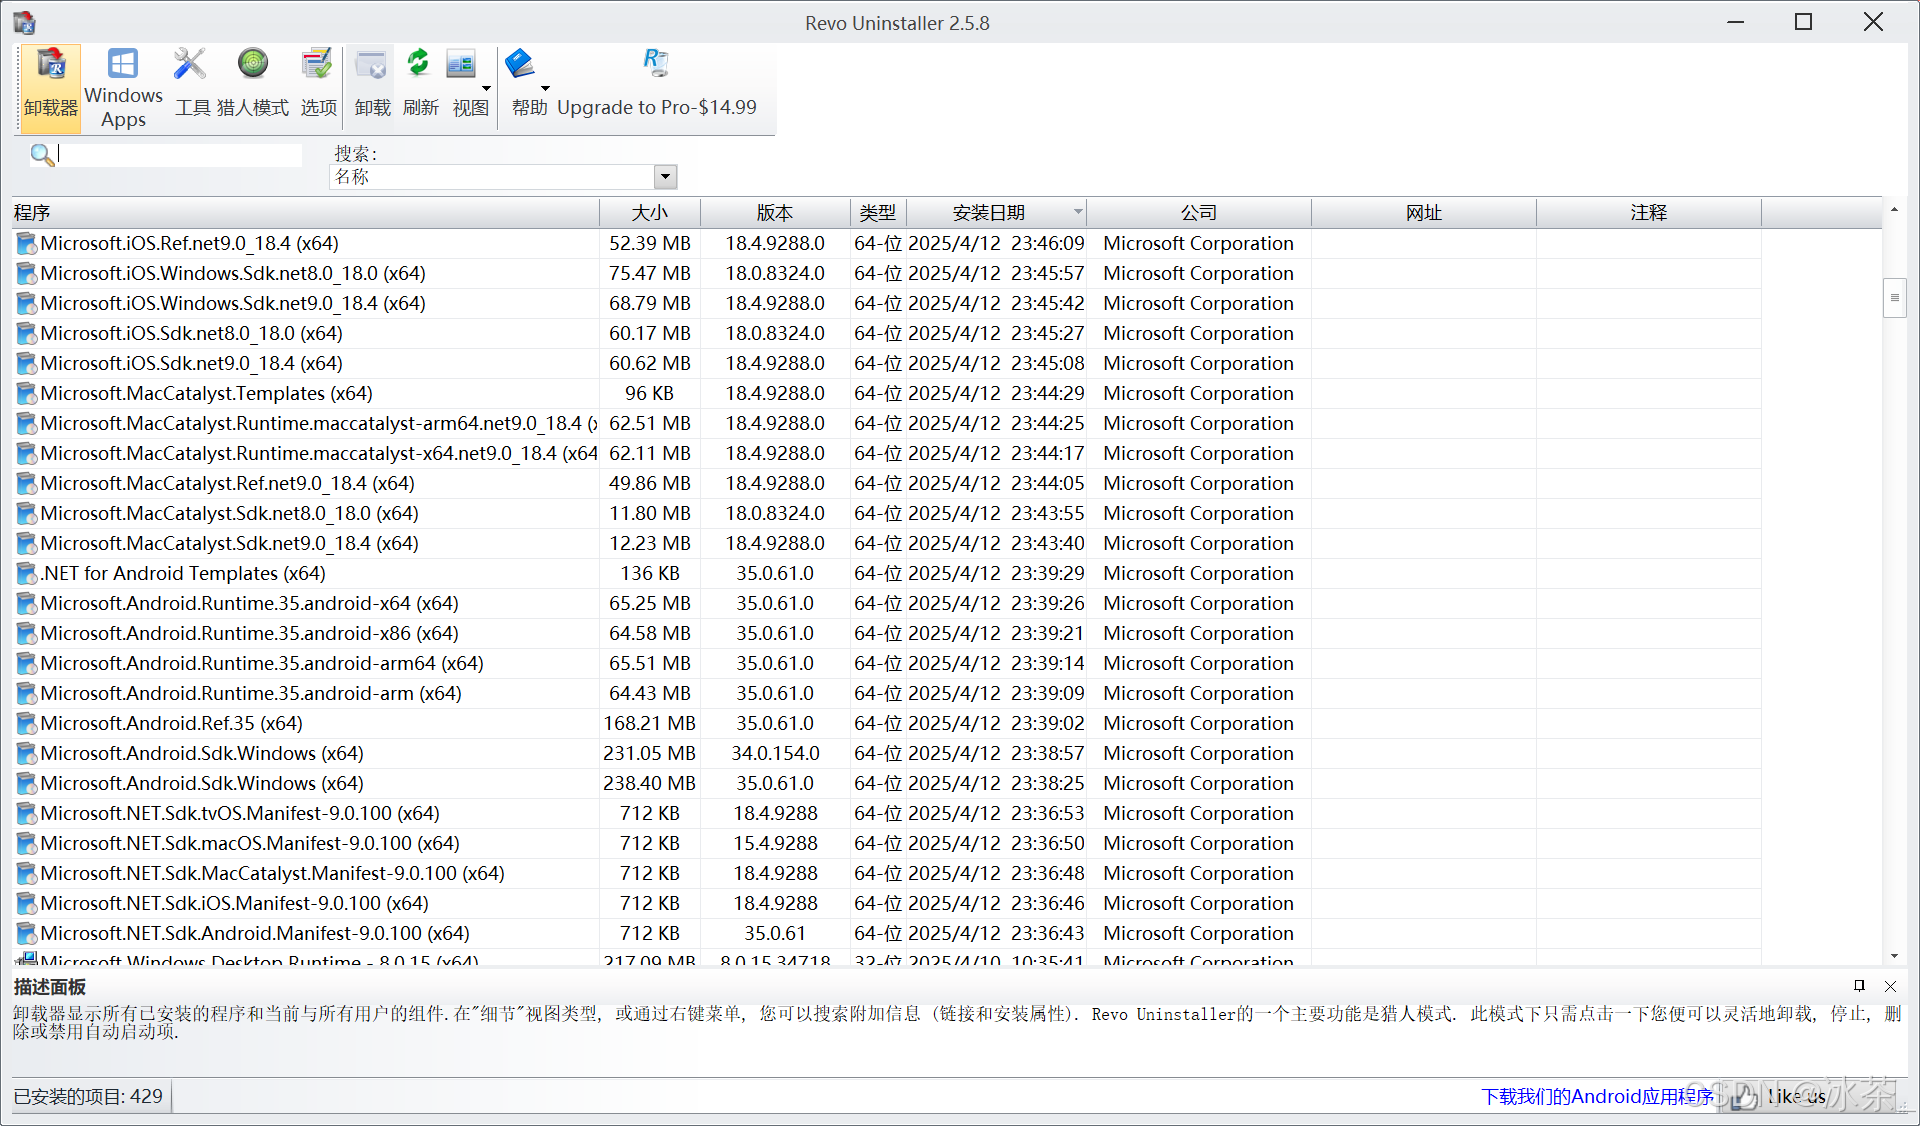Click the vertical scrollbar thumb
The width and height of the screenshot is (1920, 1126).
(x=1894, y=298)
